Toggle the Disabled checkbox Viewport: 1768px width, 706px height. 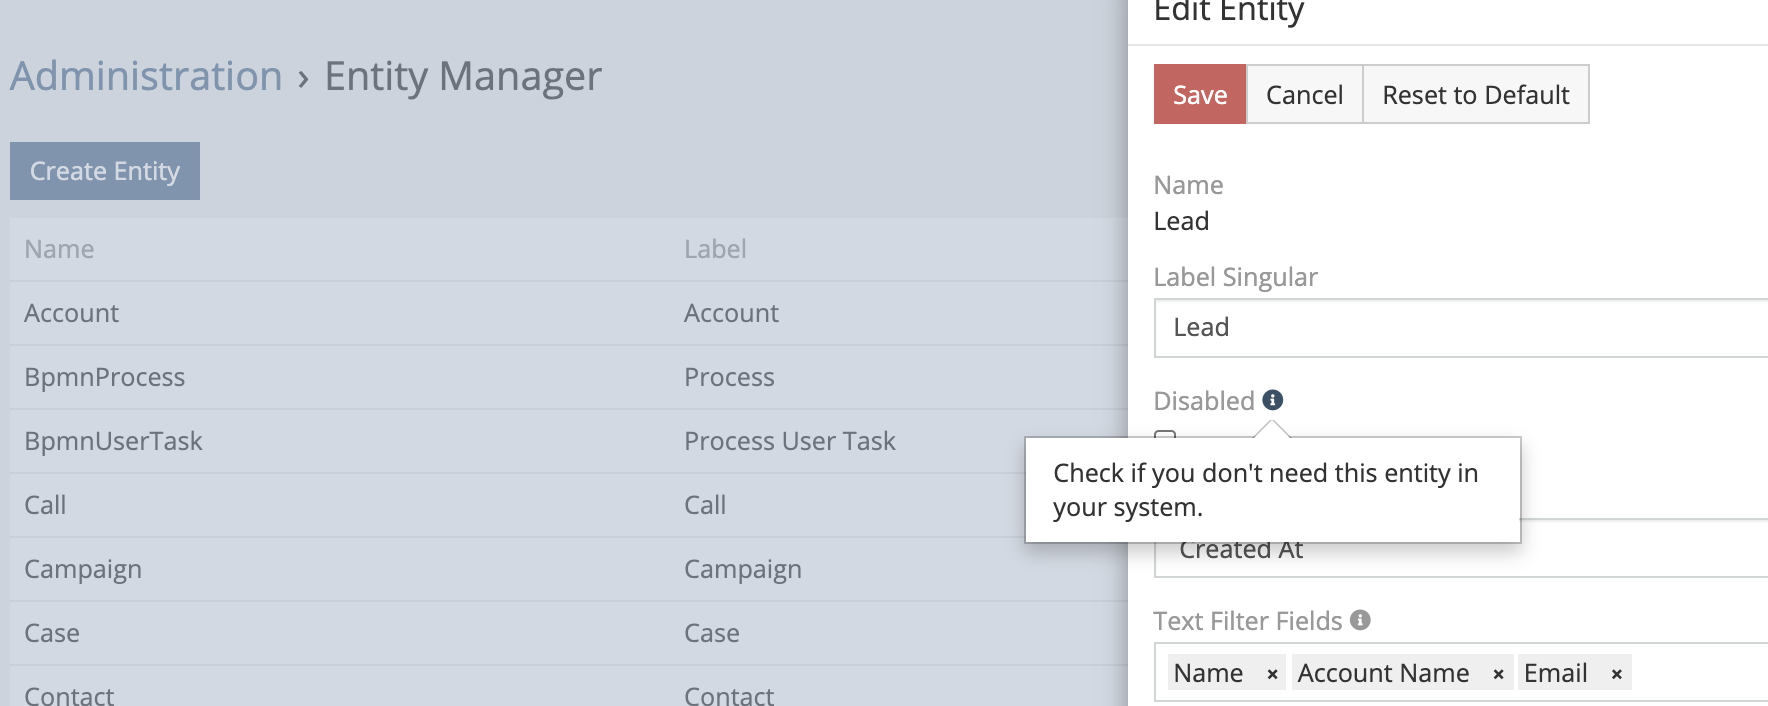[x=1165, y=435]
